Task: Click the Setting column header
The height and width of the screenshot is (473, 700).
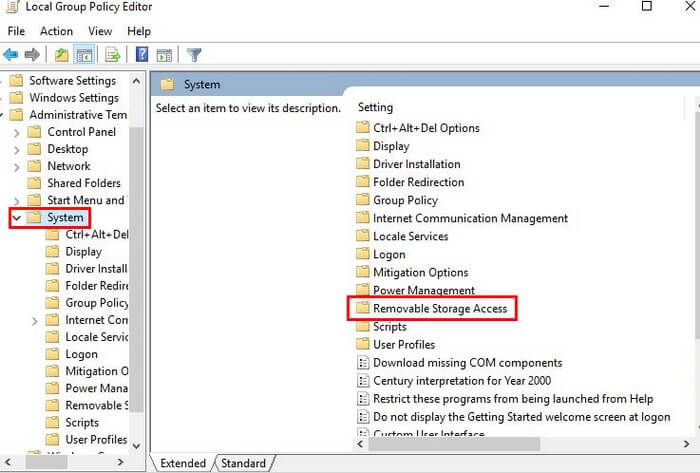Action: (x=376, y=107)
